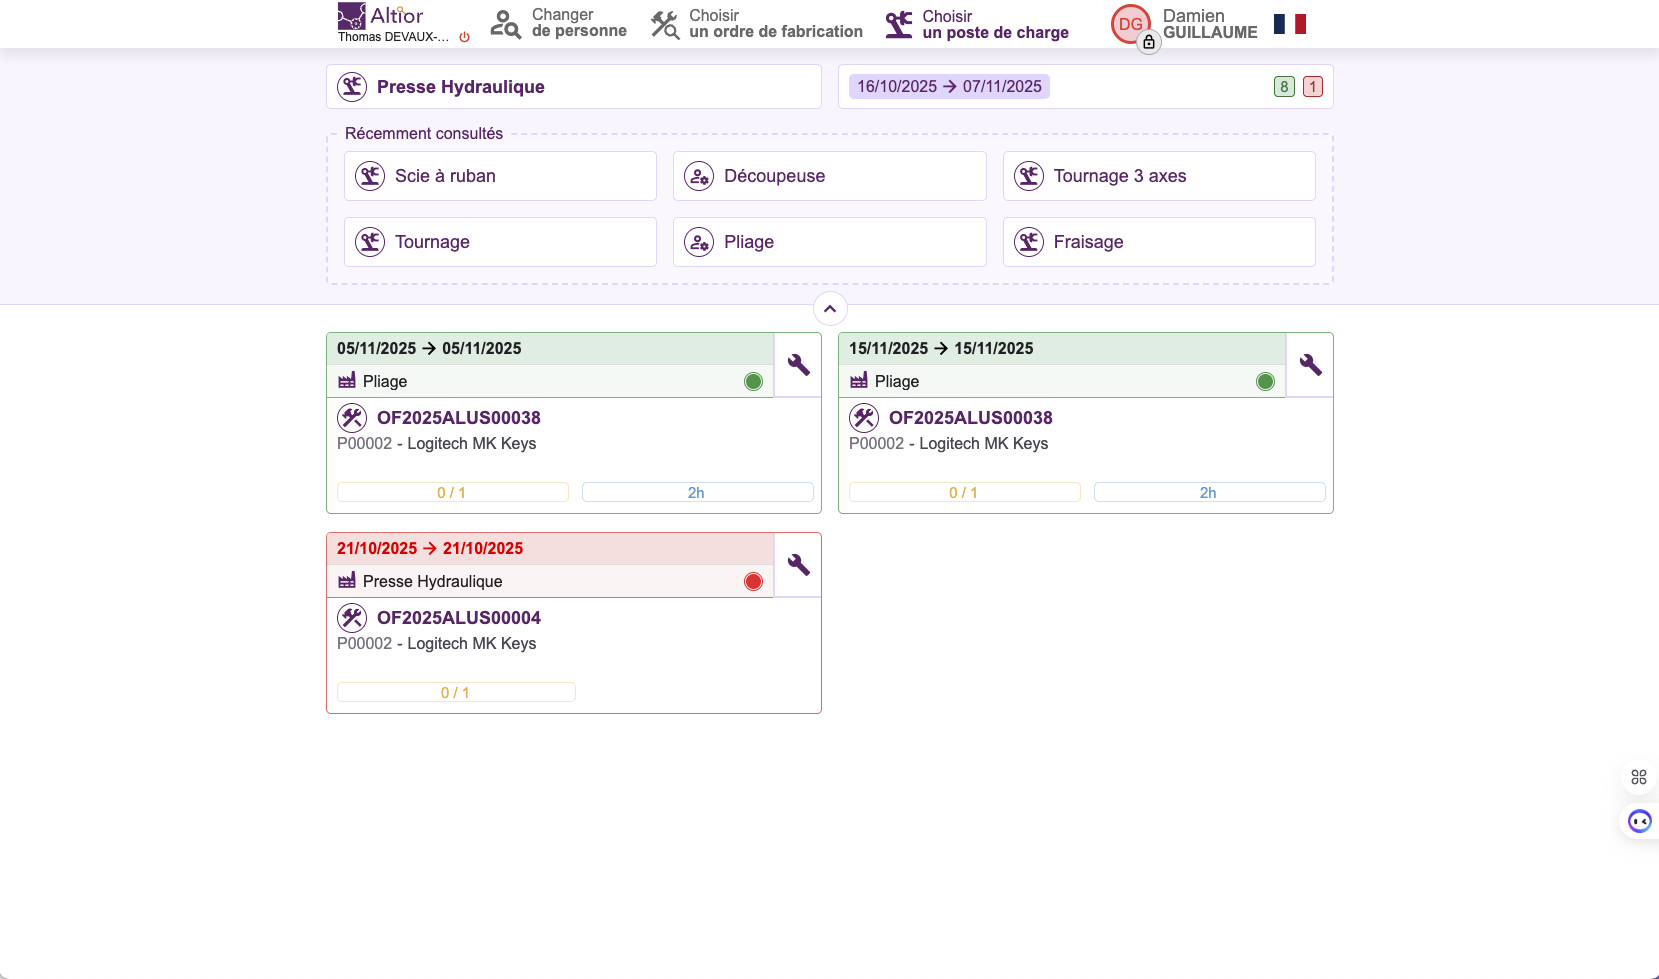Click factory icon on 05/11/2025 Pliage row
This screenshot has height=979, width=1659.
point(347,381)
